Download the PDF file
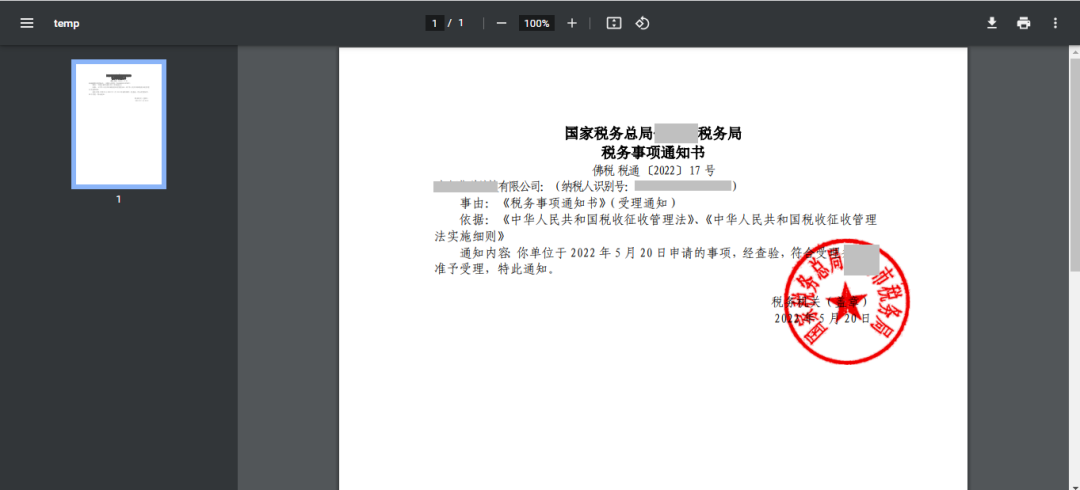 click(992, 23)
